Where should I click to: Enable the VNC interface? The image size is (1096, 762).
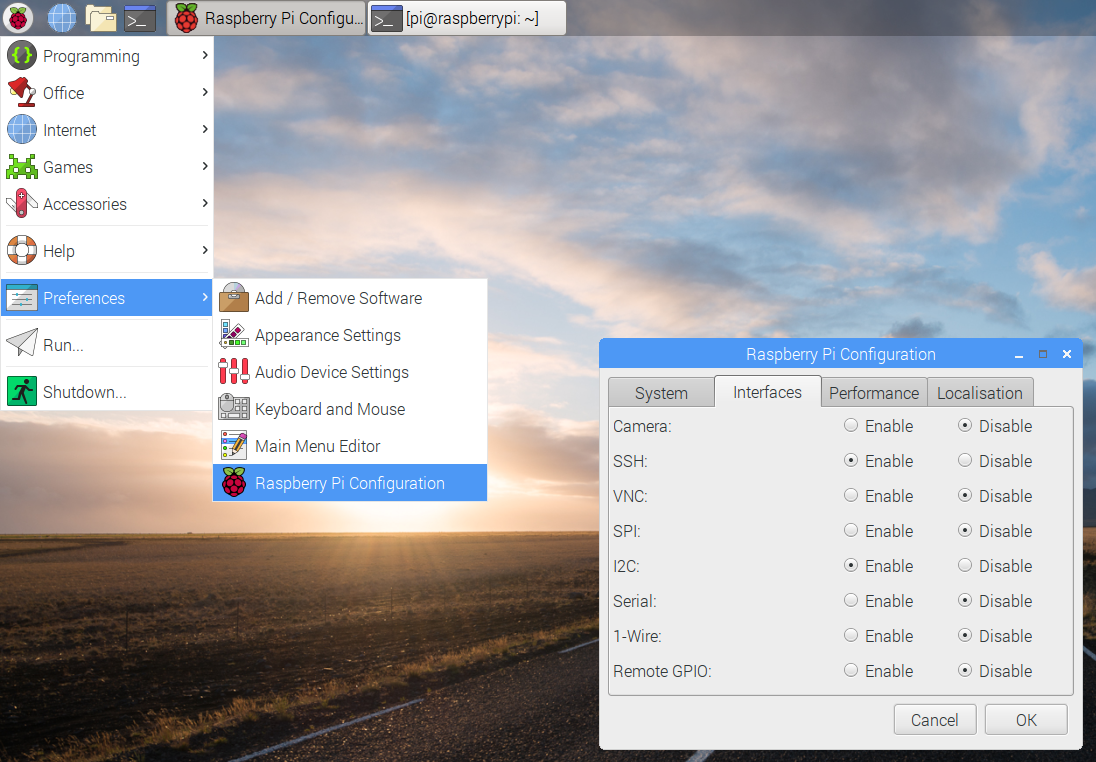[851, 495]
